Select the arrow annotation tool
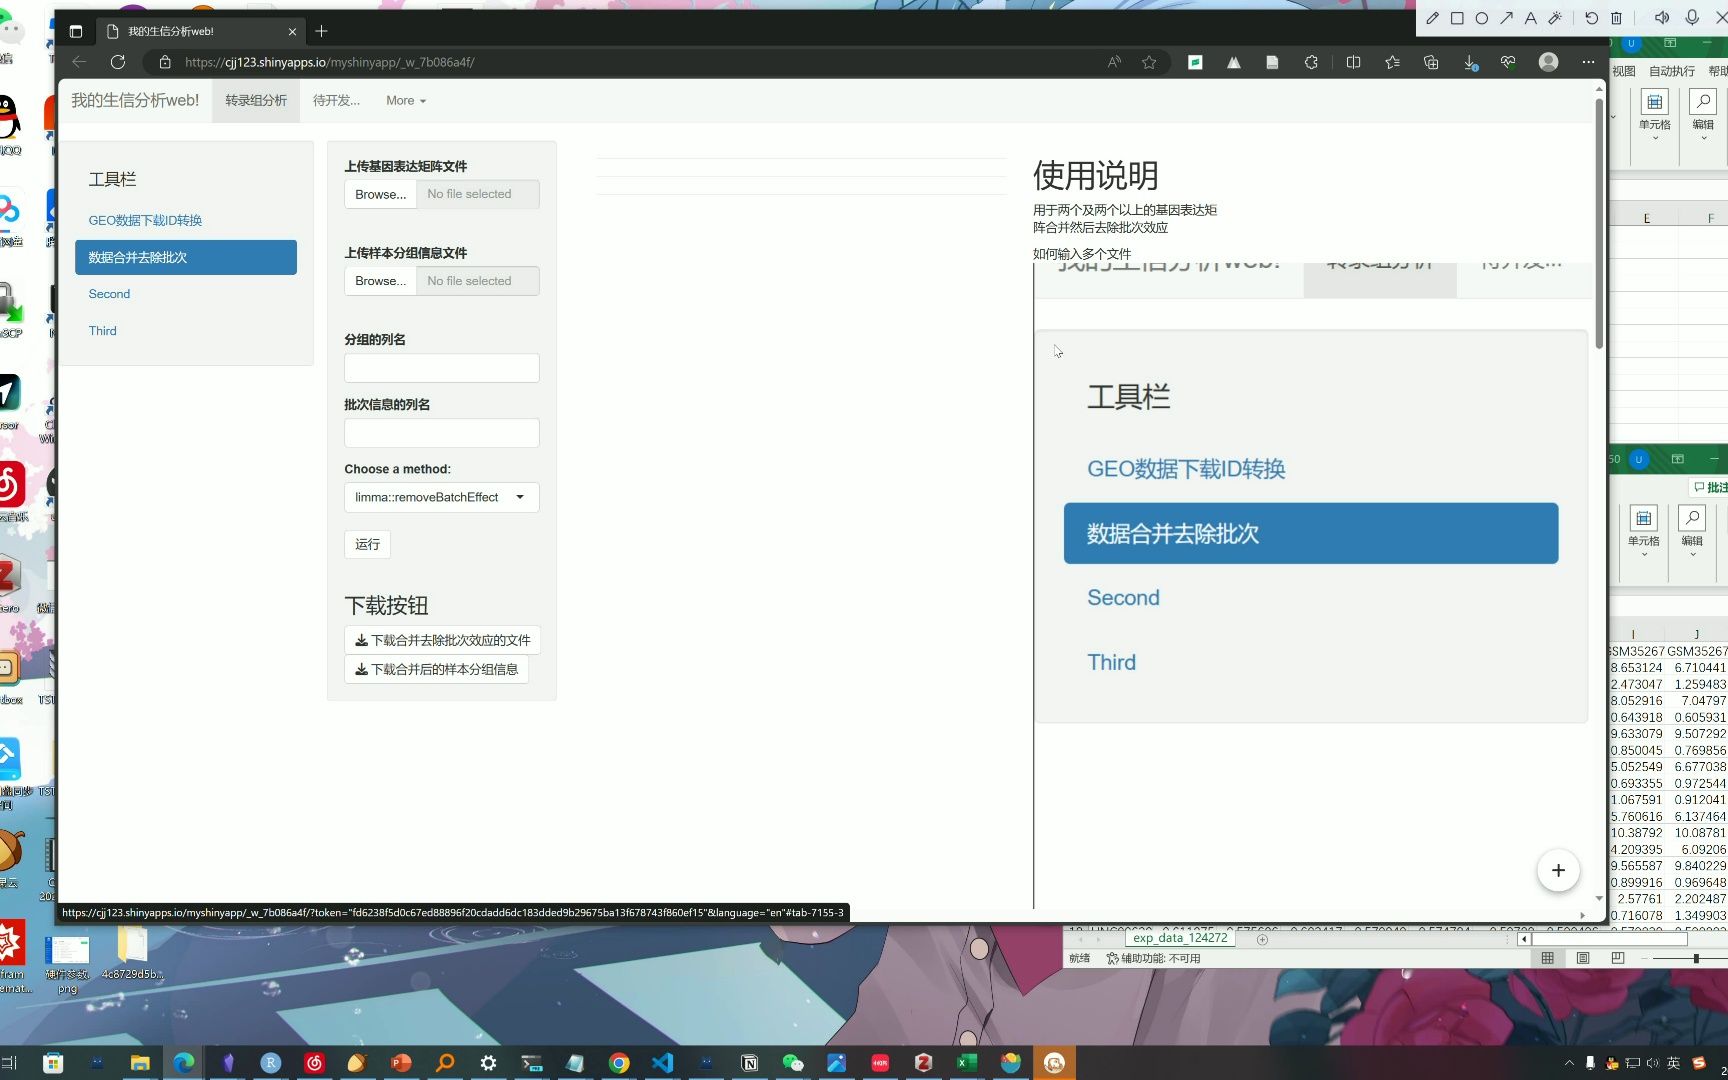Image resolution: width=1728 pixels, height=1080 pixels. (x=1506, y=18)
